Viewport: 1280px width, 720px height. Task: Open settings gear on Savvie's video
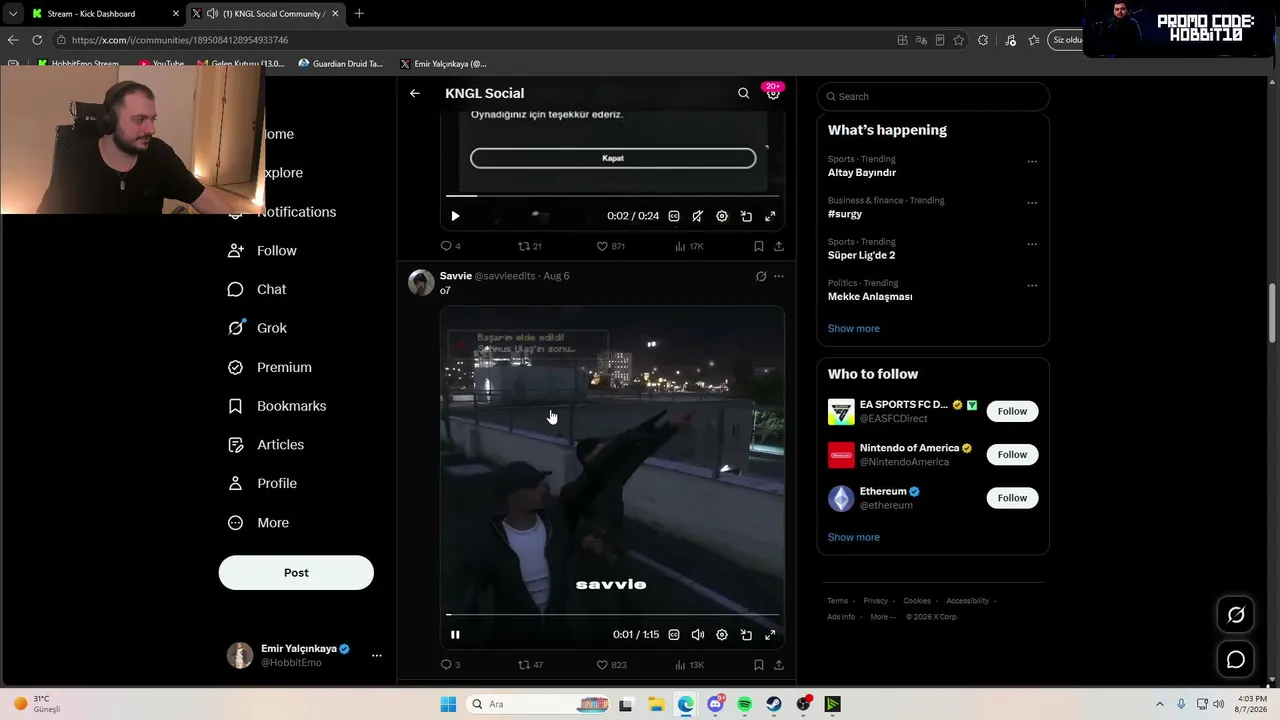[722, 634]
